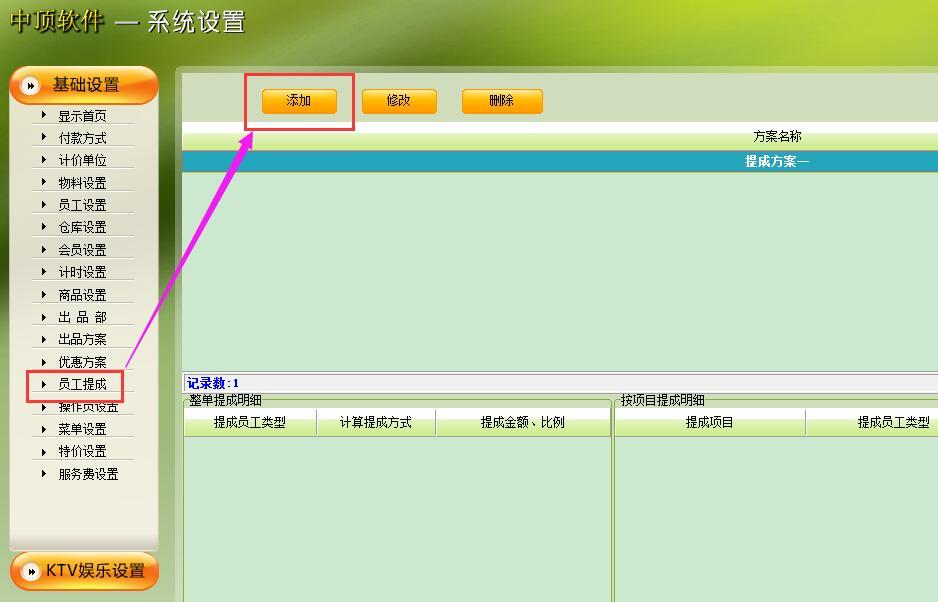Click the arrow bullet beside 仓库设置
The width and height of the screenshot is (938, 602).
click(x=44, y=226)
